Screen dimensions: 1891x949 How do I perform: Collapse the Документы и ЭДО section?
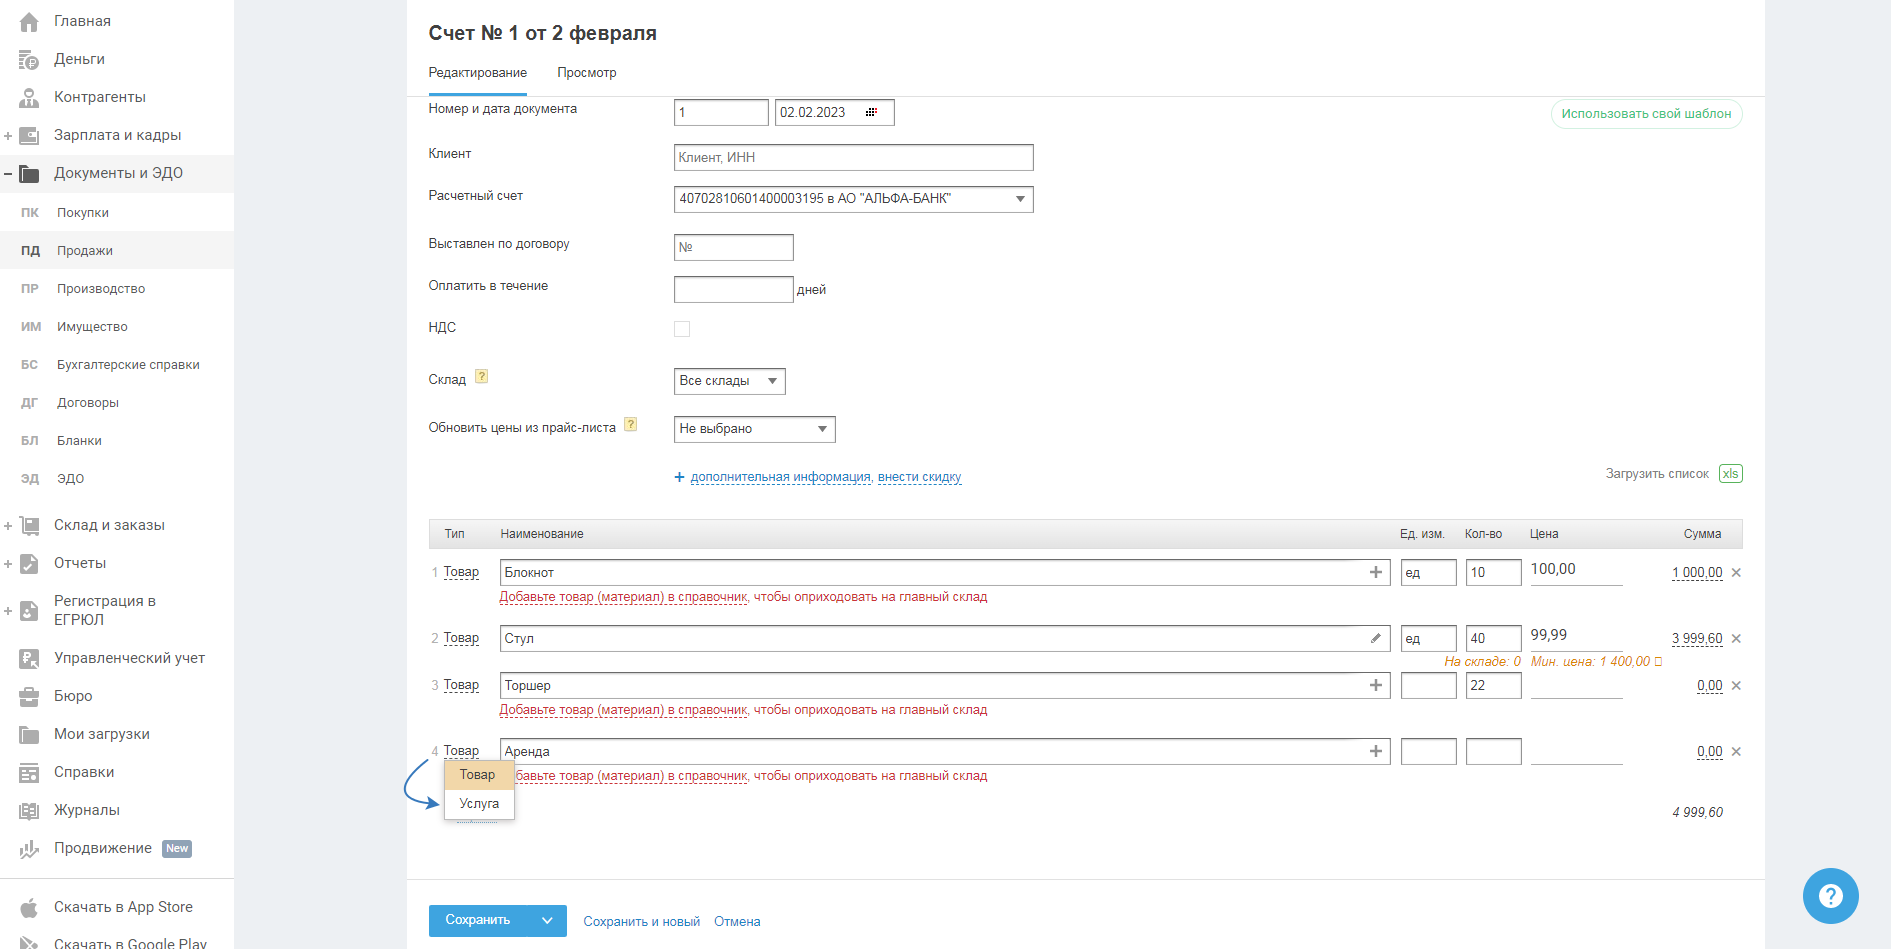point(8,173)
